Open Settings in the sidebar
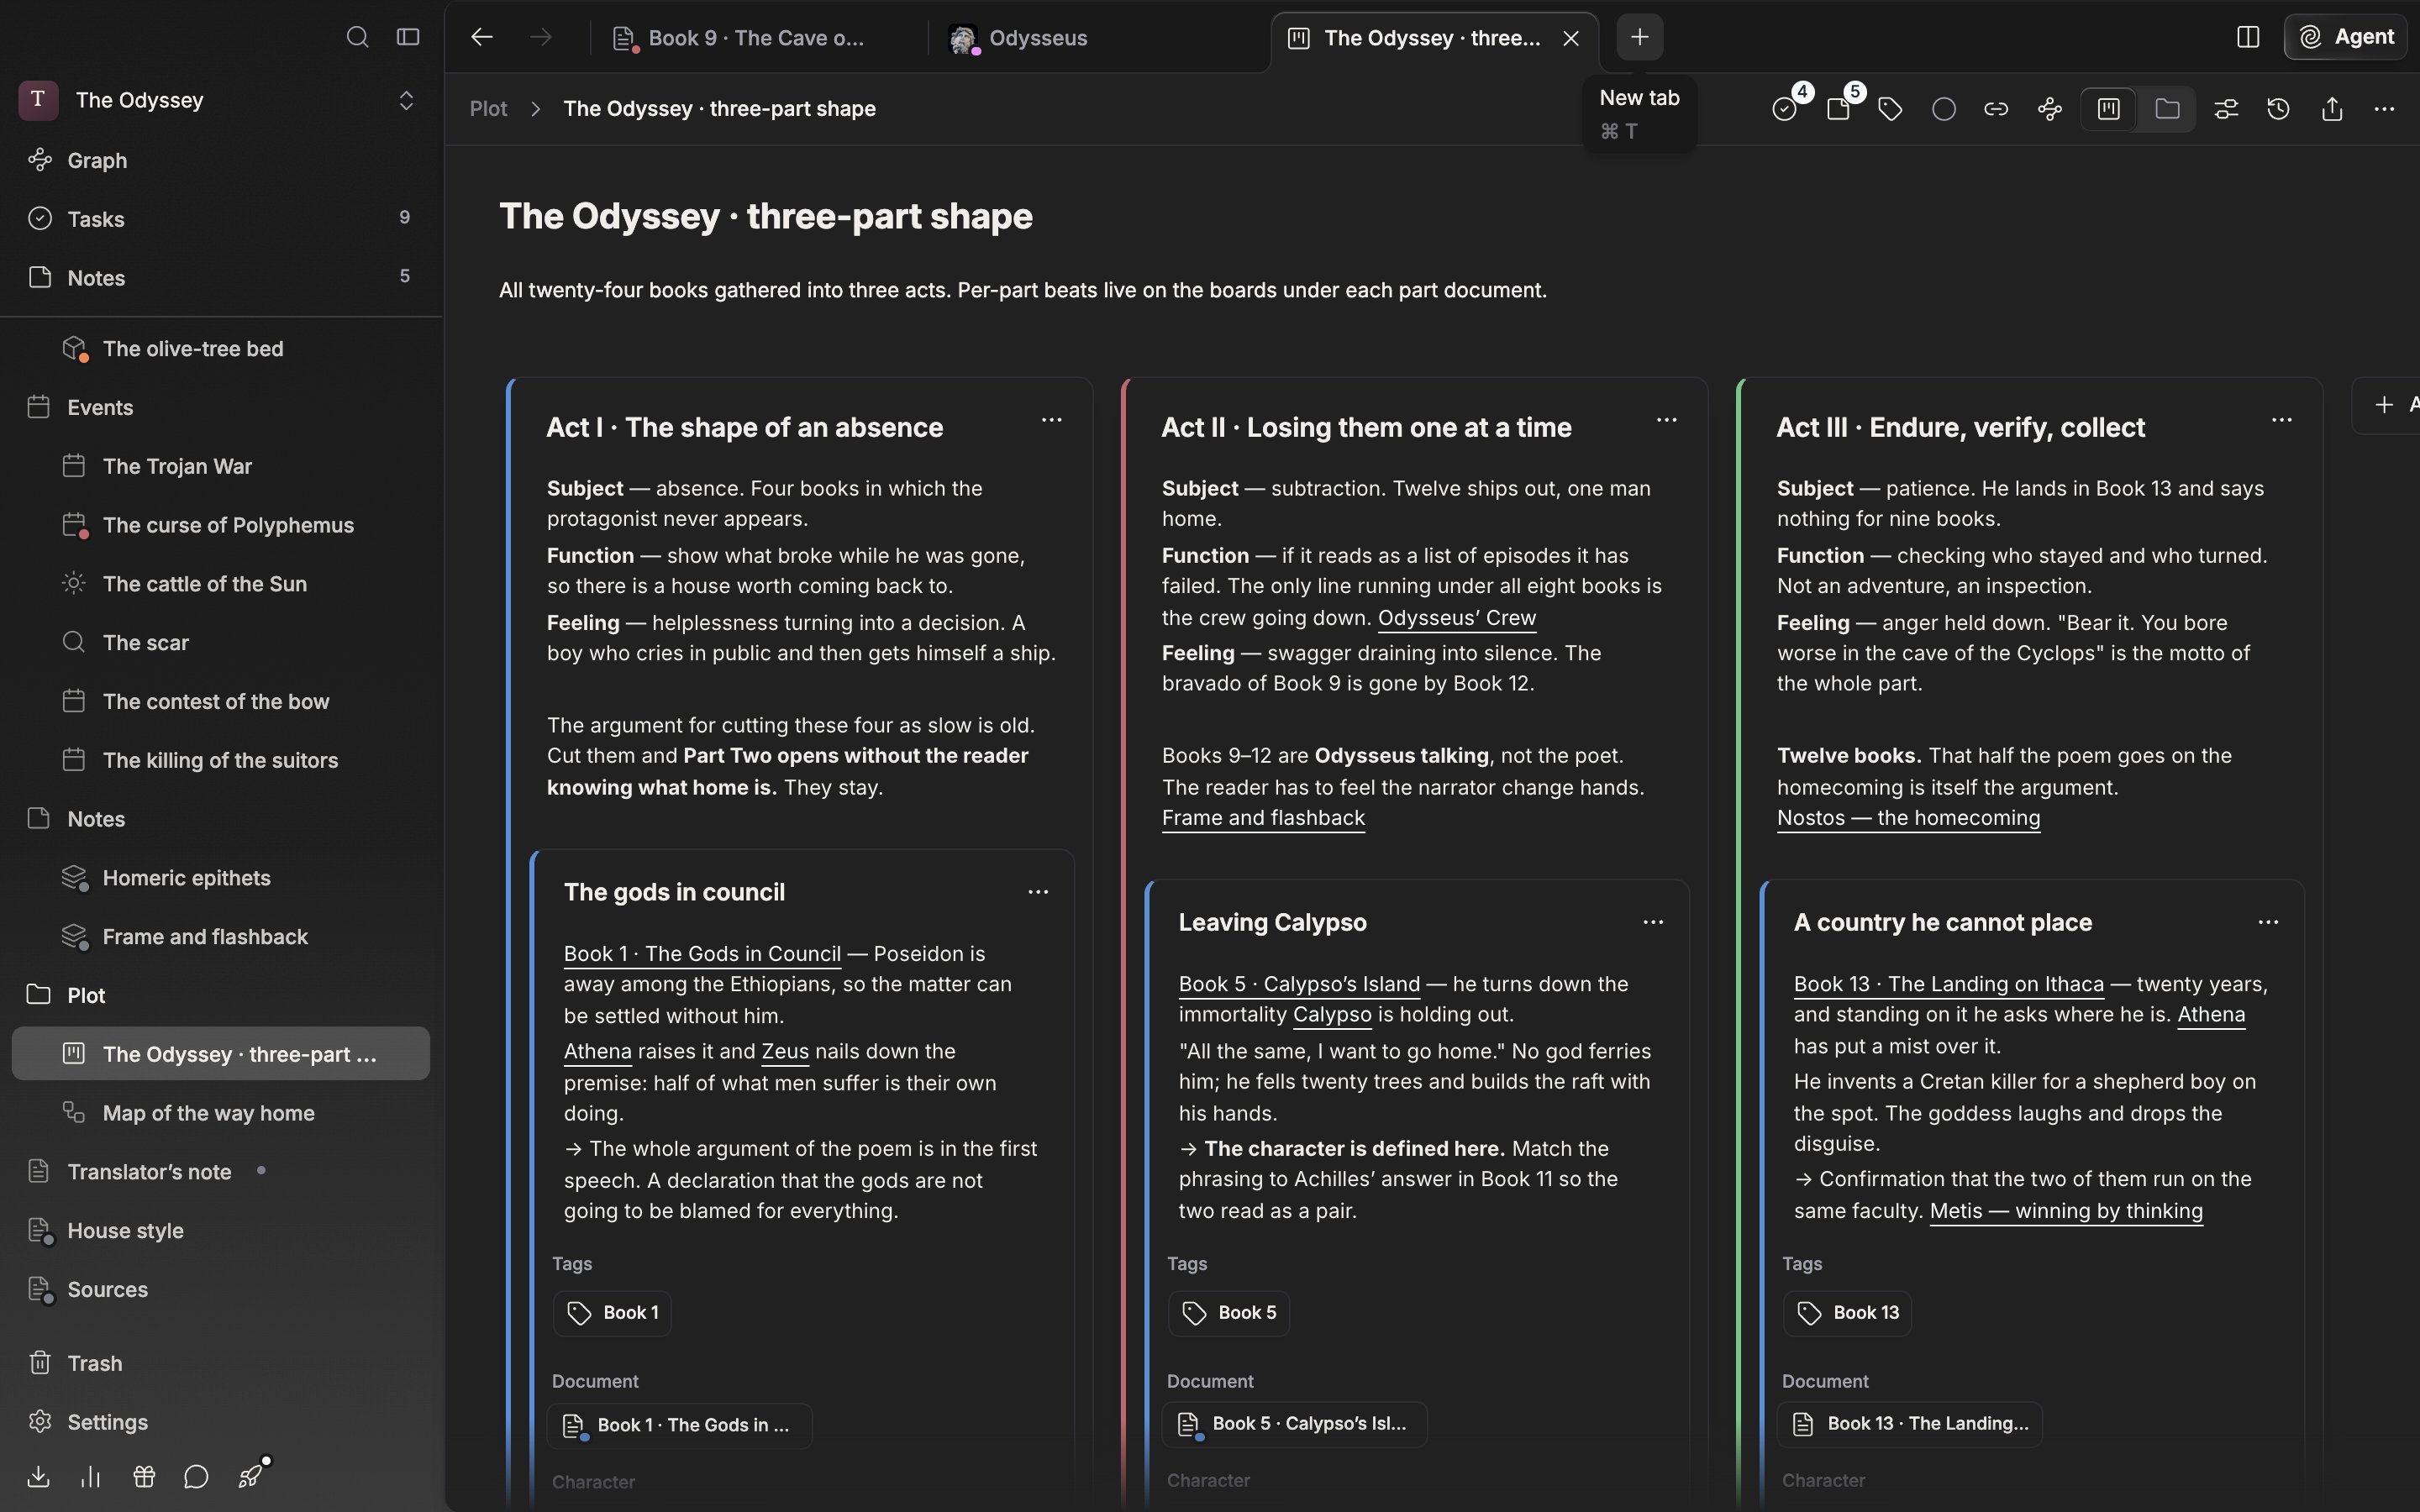 pos(221,1422)
